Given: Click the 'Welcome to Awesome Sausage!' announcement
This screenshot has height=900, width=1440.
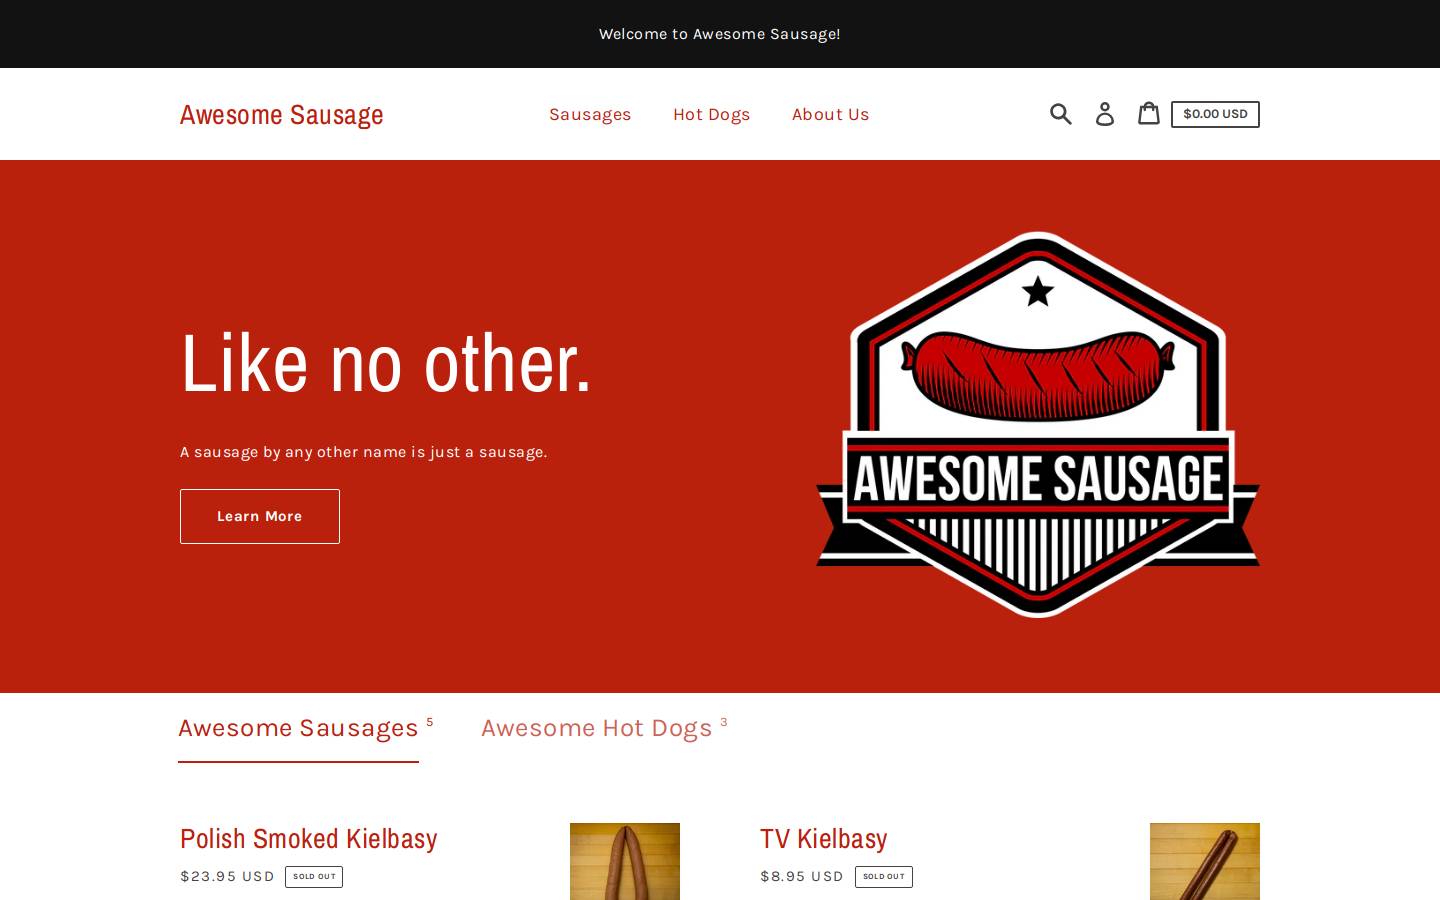Looking at the screenshot, I should [720, 34].
